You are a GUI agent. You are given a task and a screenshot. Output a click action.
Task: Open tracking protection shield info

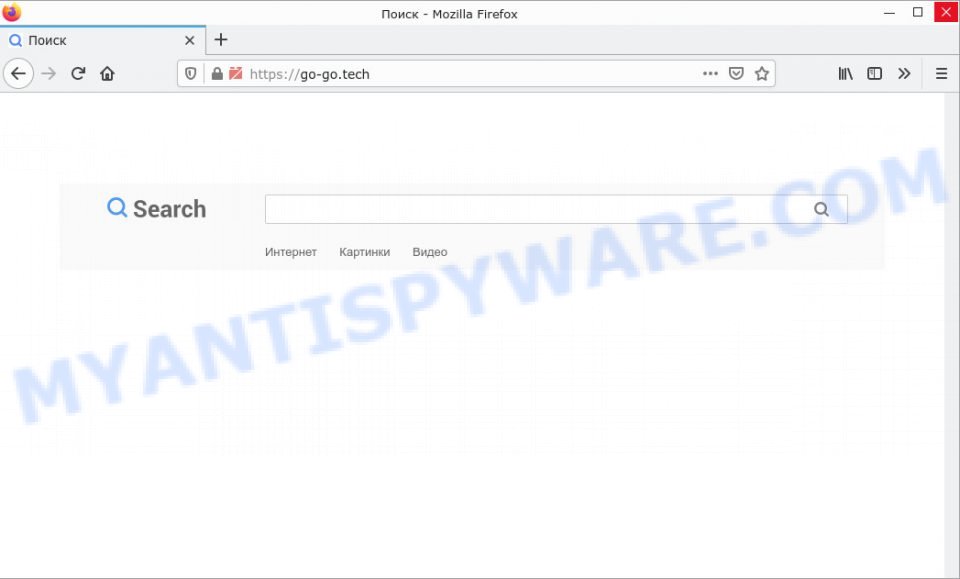point(190,74)
